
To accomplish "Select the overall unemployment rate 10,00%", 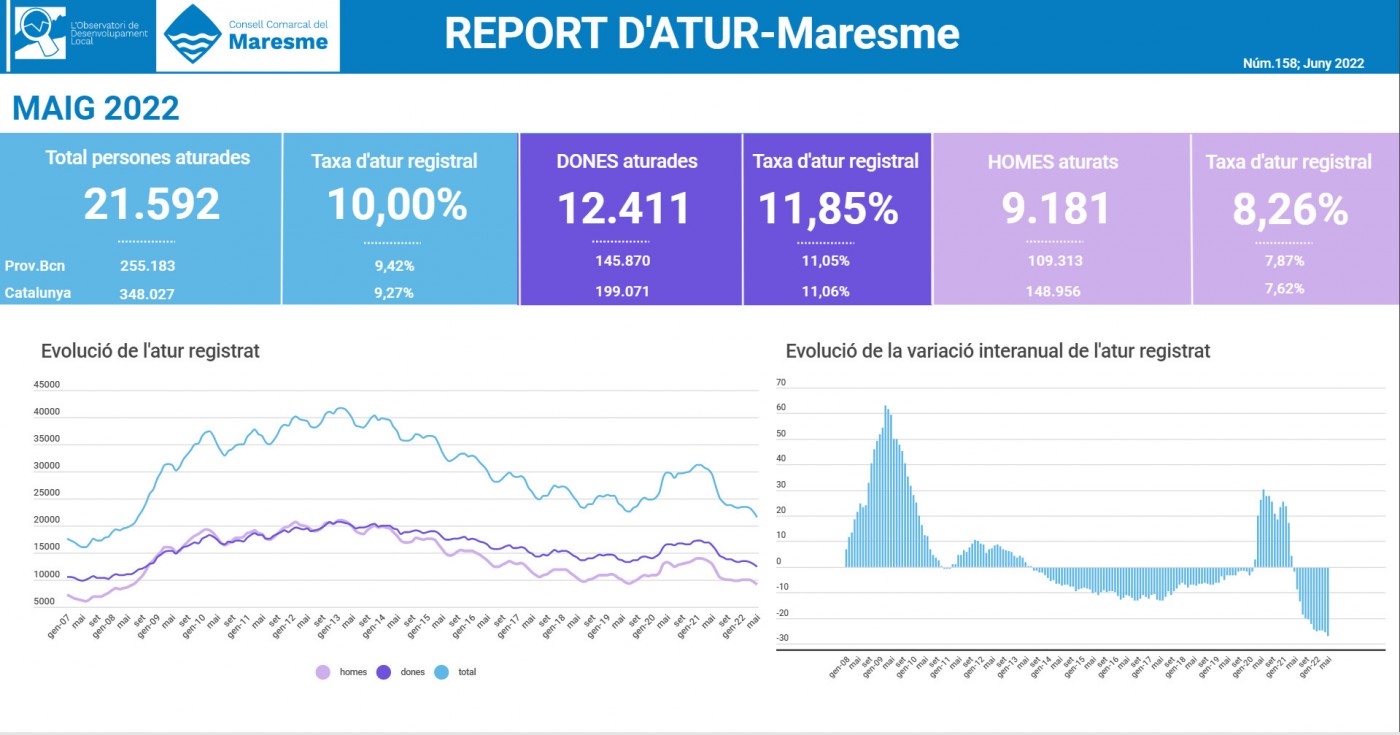I will [x=397, y=204].
